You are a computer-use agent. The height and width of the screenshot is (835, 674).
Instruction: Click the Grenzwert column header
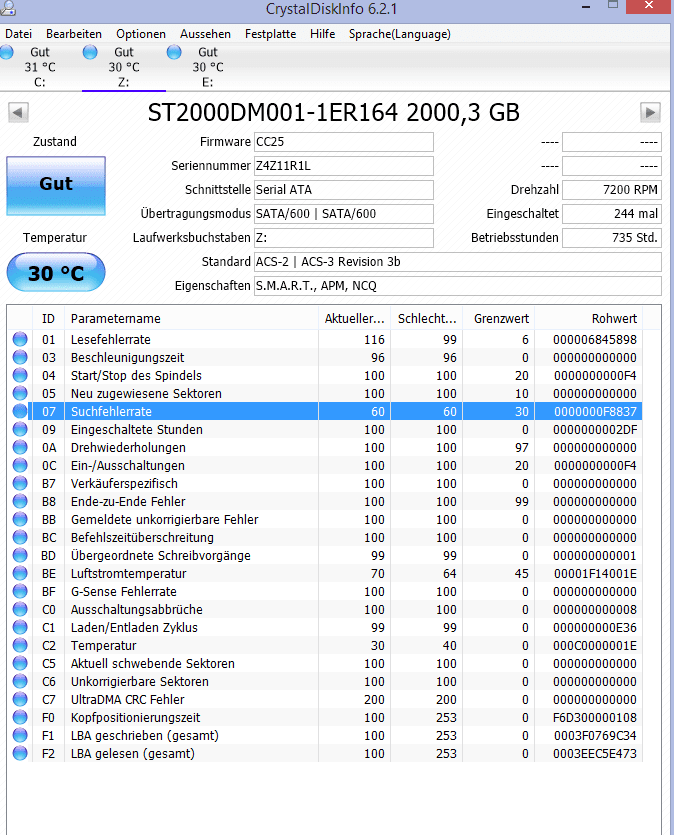[x=499, y=318]
